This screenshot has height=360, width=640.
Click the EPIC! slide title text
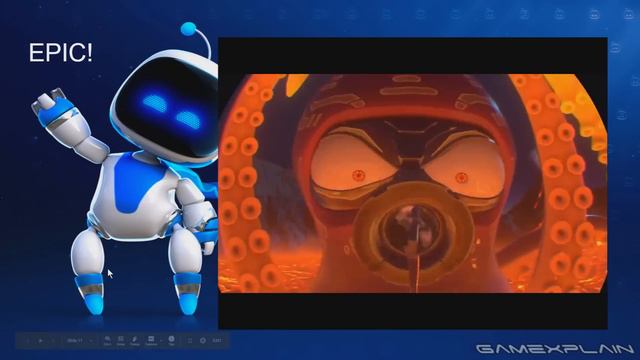[61, 53]
